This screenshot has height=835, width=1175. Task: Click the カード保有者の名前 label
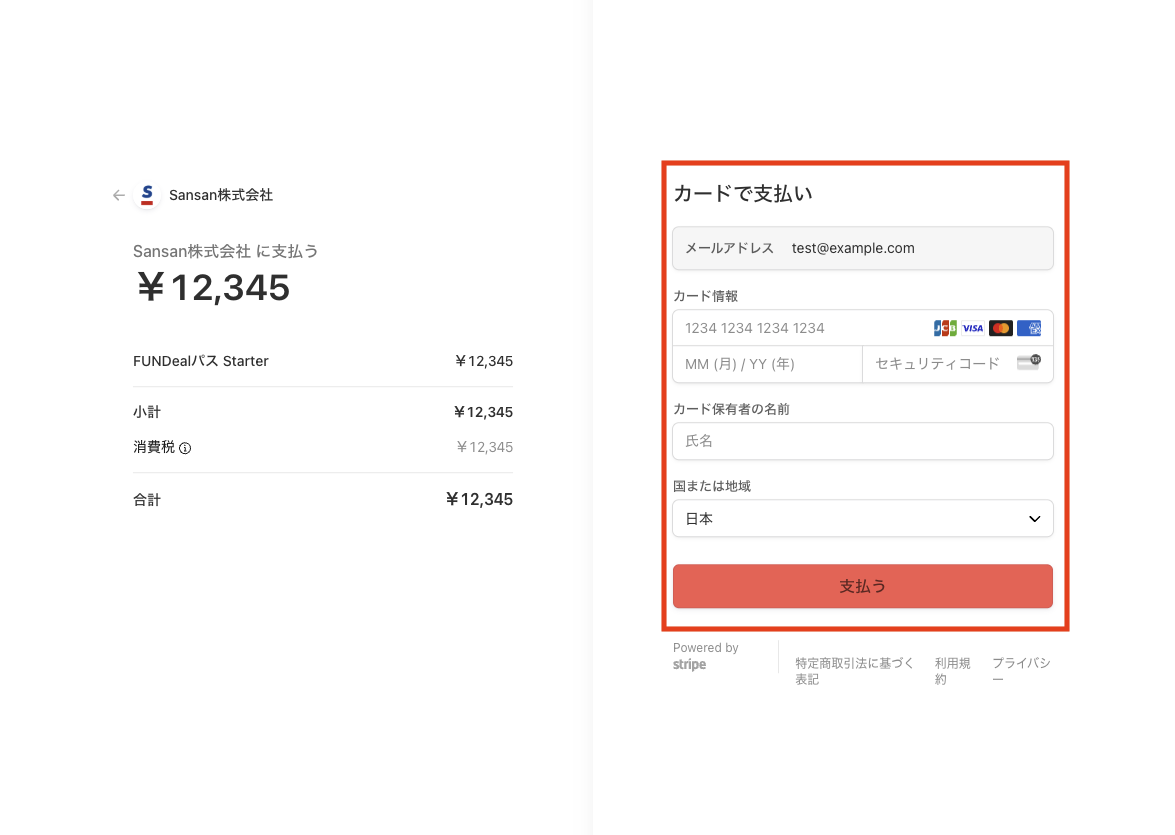[x=731, y=409]
